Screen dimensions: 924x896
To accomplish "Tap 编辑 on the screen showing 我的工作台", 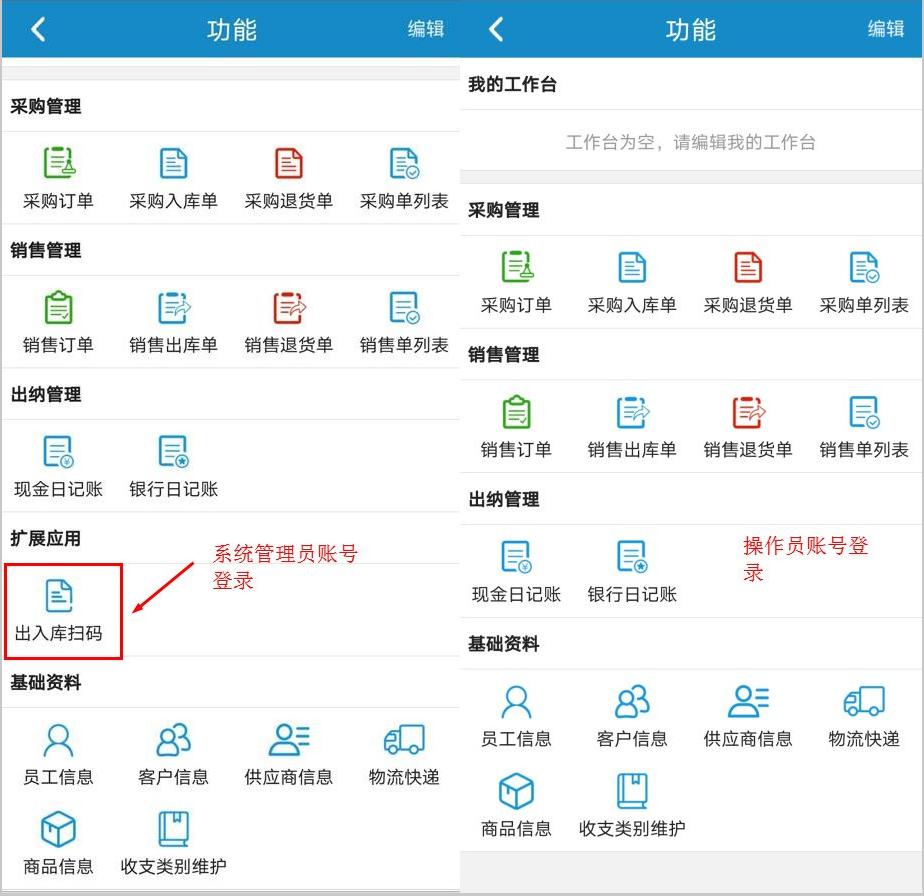I will coord(885,29).
